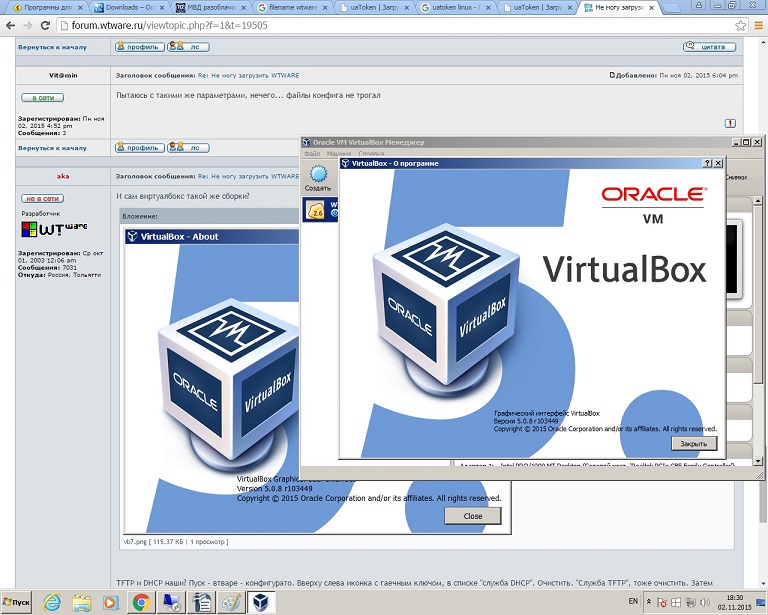Reload the forum page
This screenshot has width=768, height=615.
(47, 25)
